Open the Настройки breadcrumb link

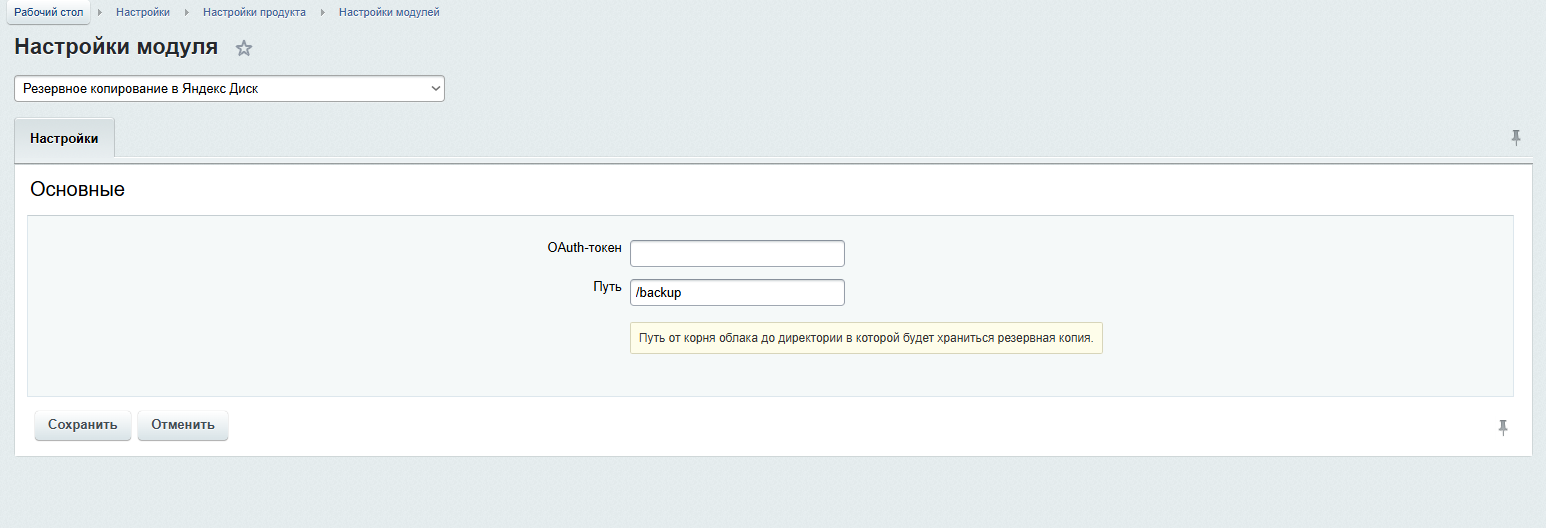click(x=142, y=12)
